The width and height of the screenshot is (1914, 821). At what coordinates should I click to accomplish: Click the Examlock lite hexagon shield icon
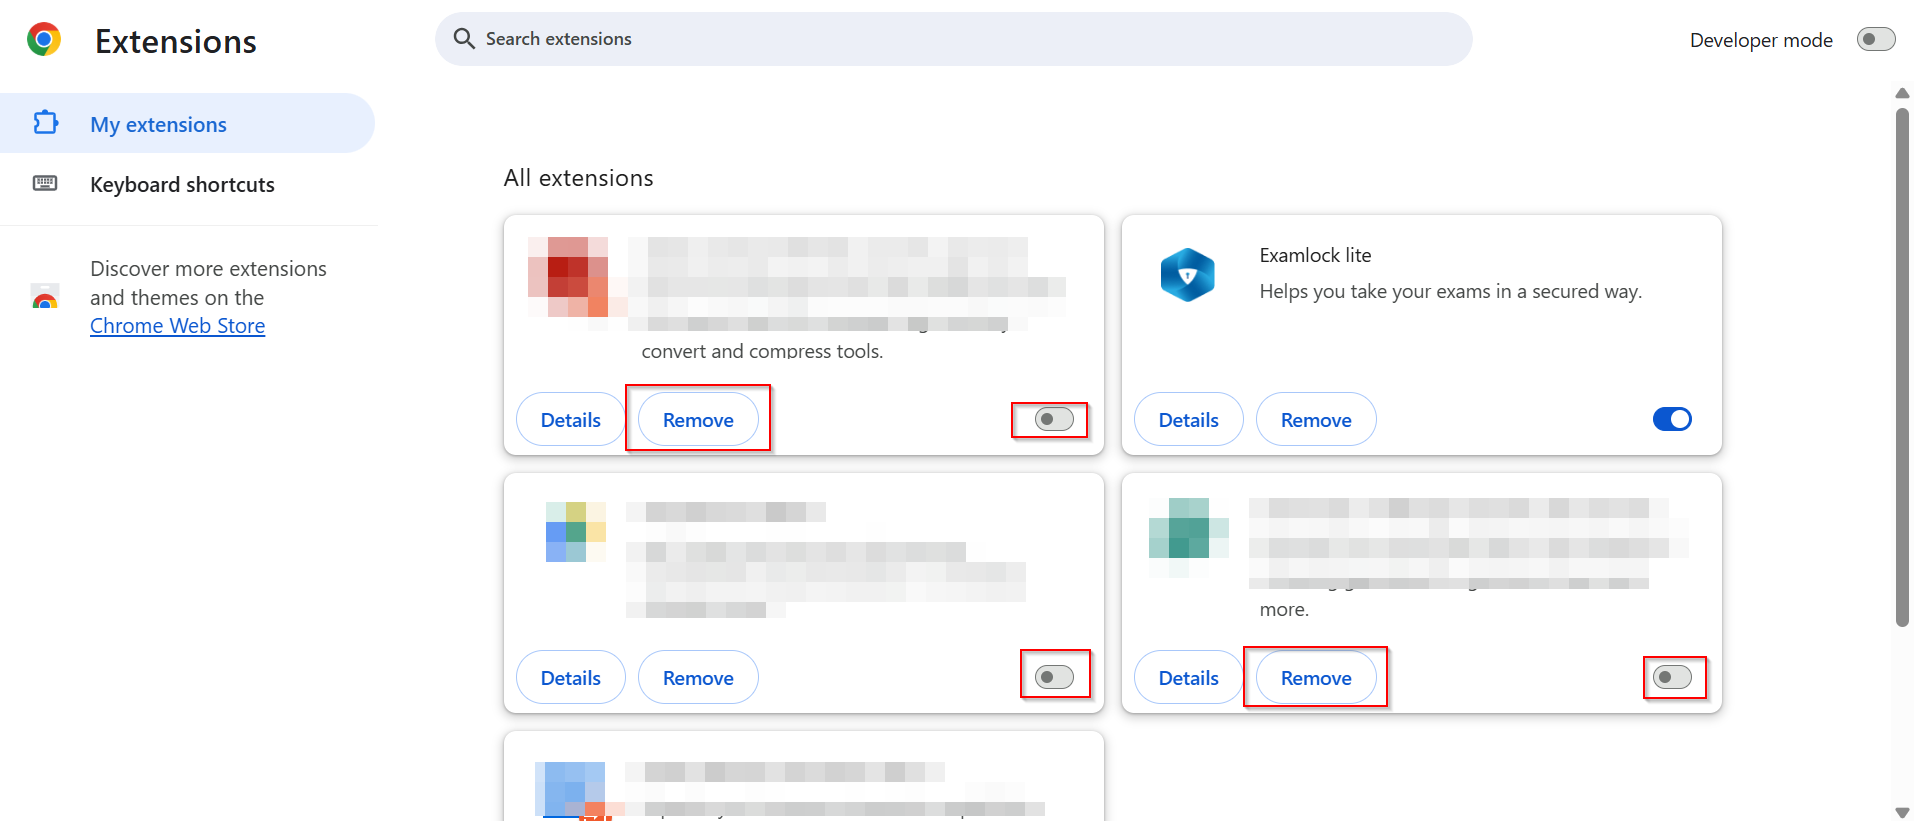pyautogui.click(x=1187, y=275)
